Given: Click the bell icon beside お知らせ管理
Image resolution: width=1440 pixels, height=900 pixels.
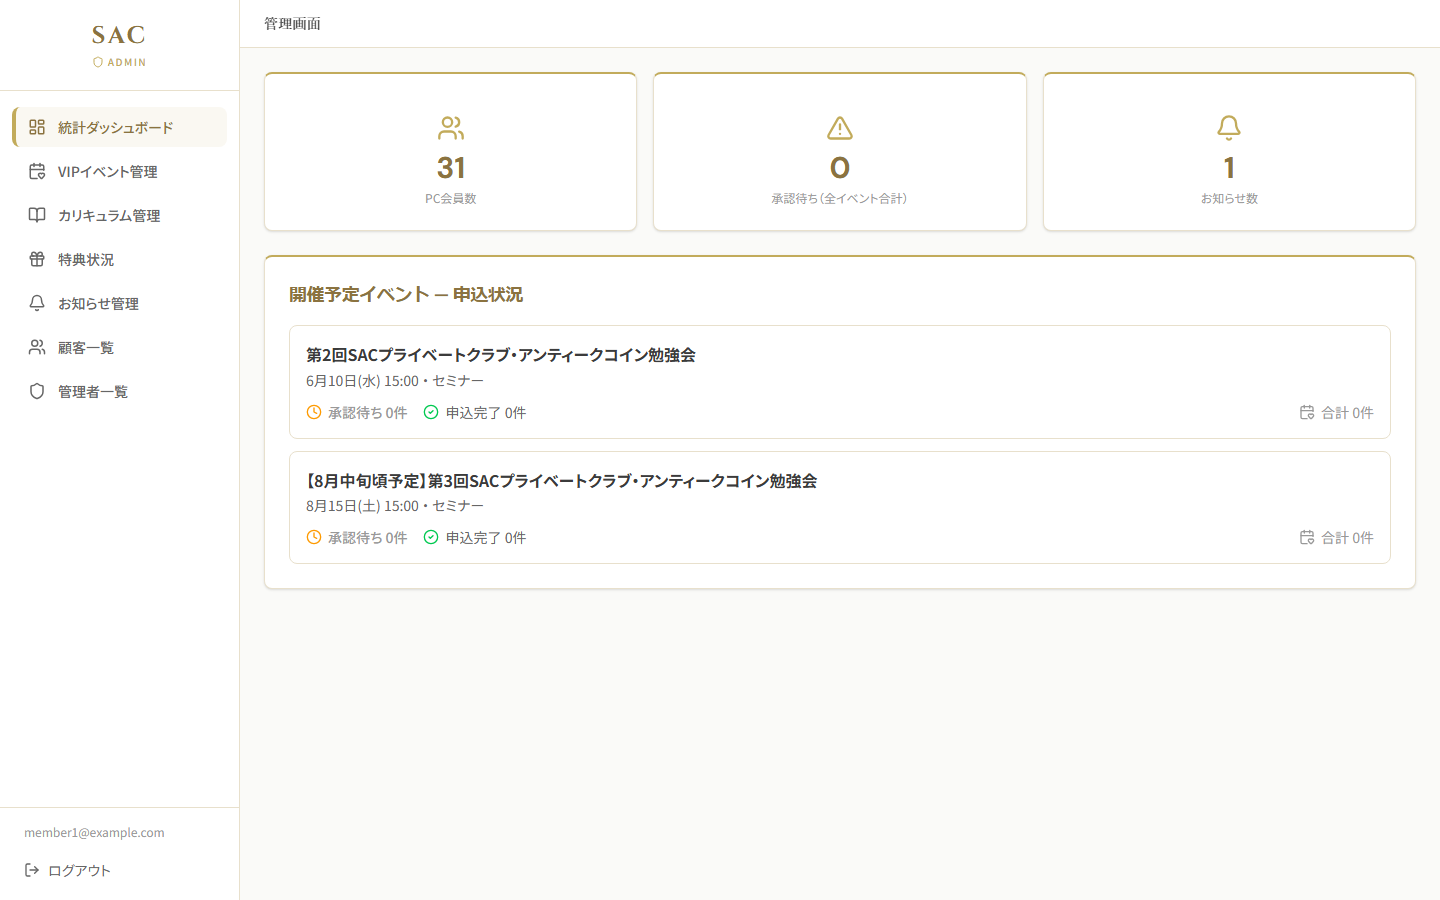Looking at the screenshot, I should click(37, 303).
